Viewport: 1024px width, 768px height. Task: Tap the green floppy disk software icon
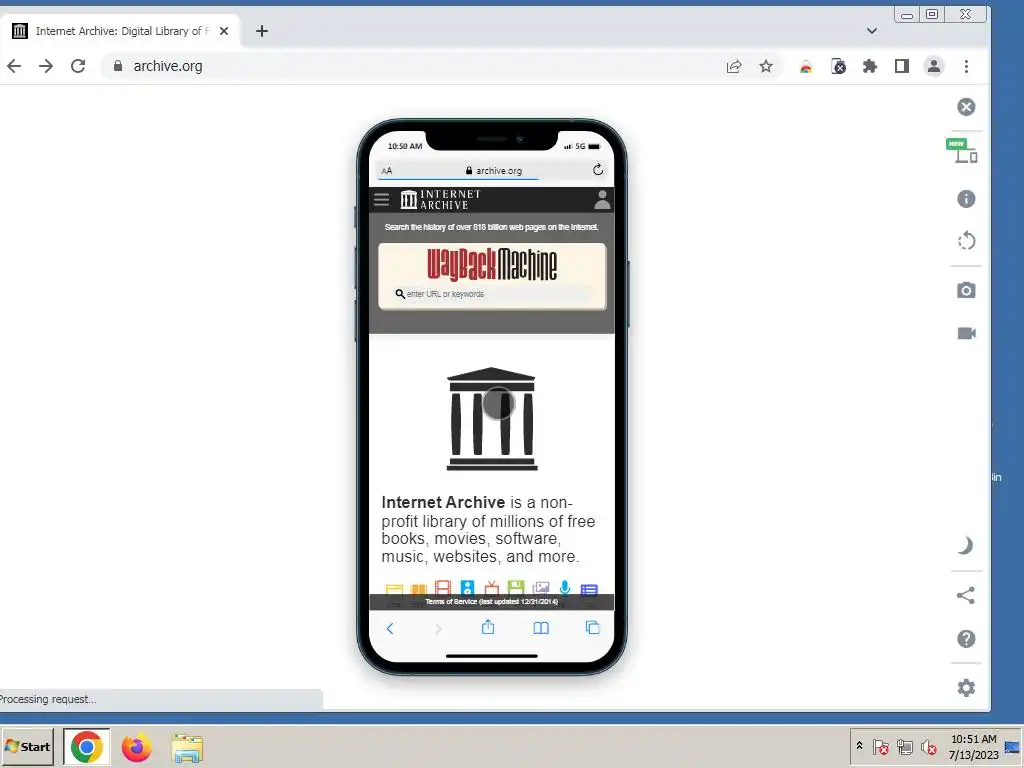516,588
